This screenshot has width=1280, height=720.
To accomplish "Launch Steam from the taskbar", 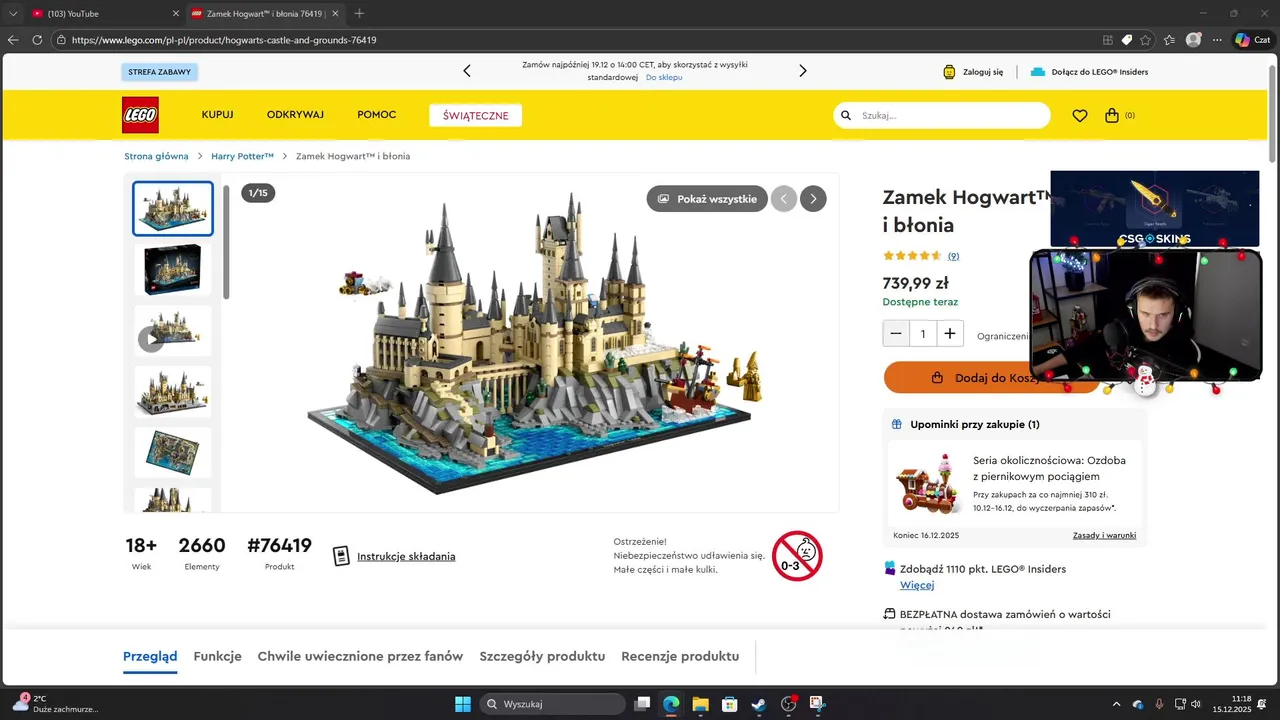I will [x=759, y=704].
